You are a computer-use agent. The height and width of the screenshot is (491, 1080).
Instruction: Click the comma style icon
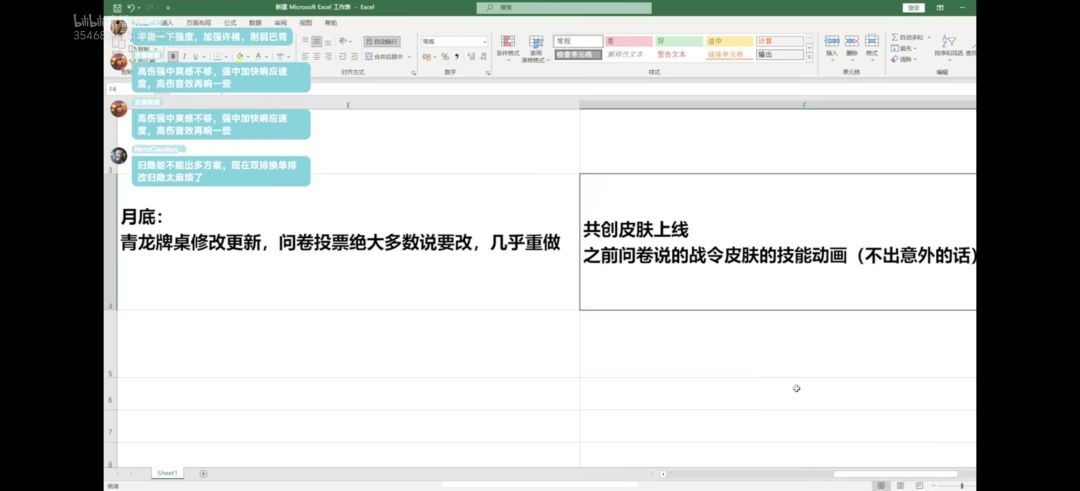click(457, 56)
